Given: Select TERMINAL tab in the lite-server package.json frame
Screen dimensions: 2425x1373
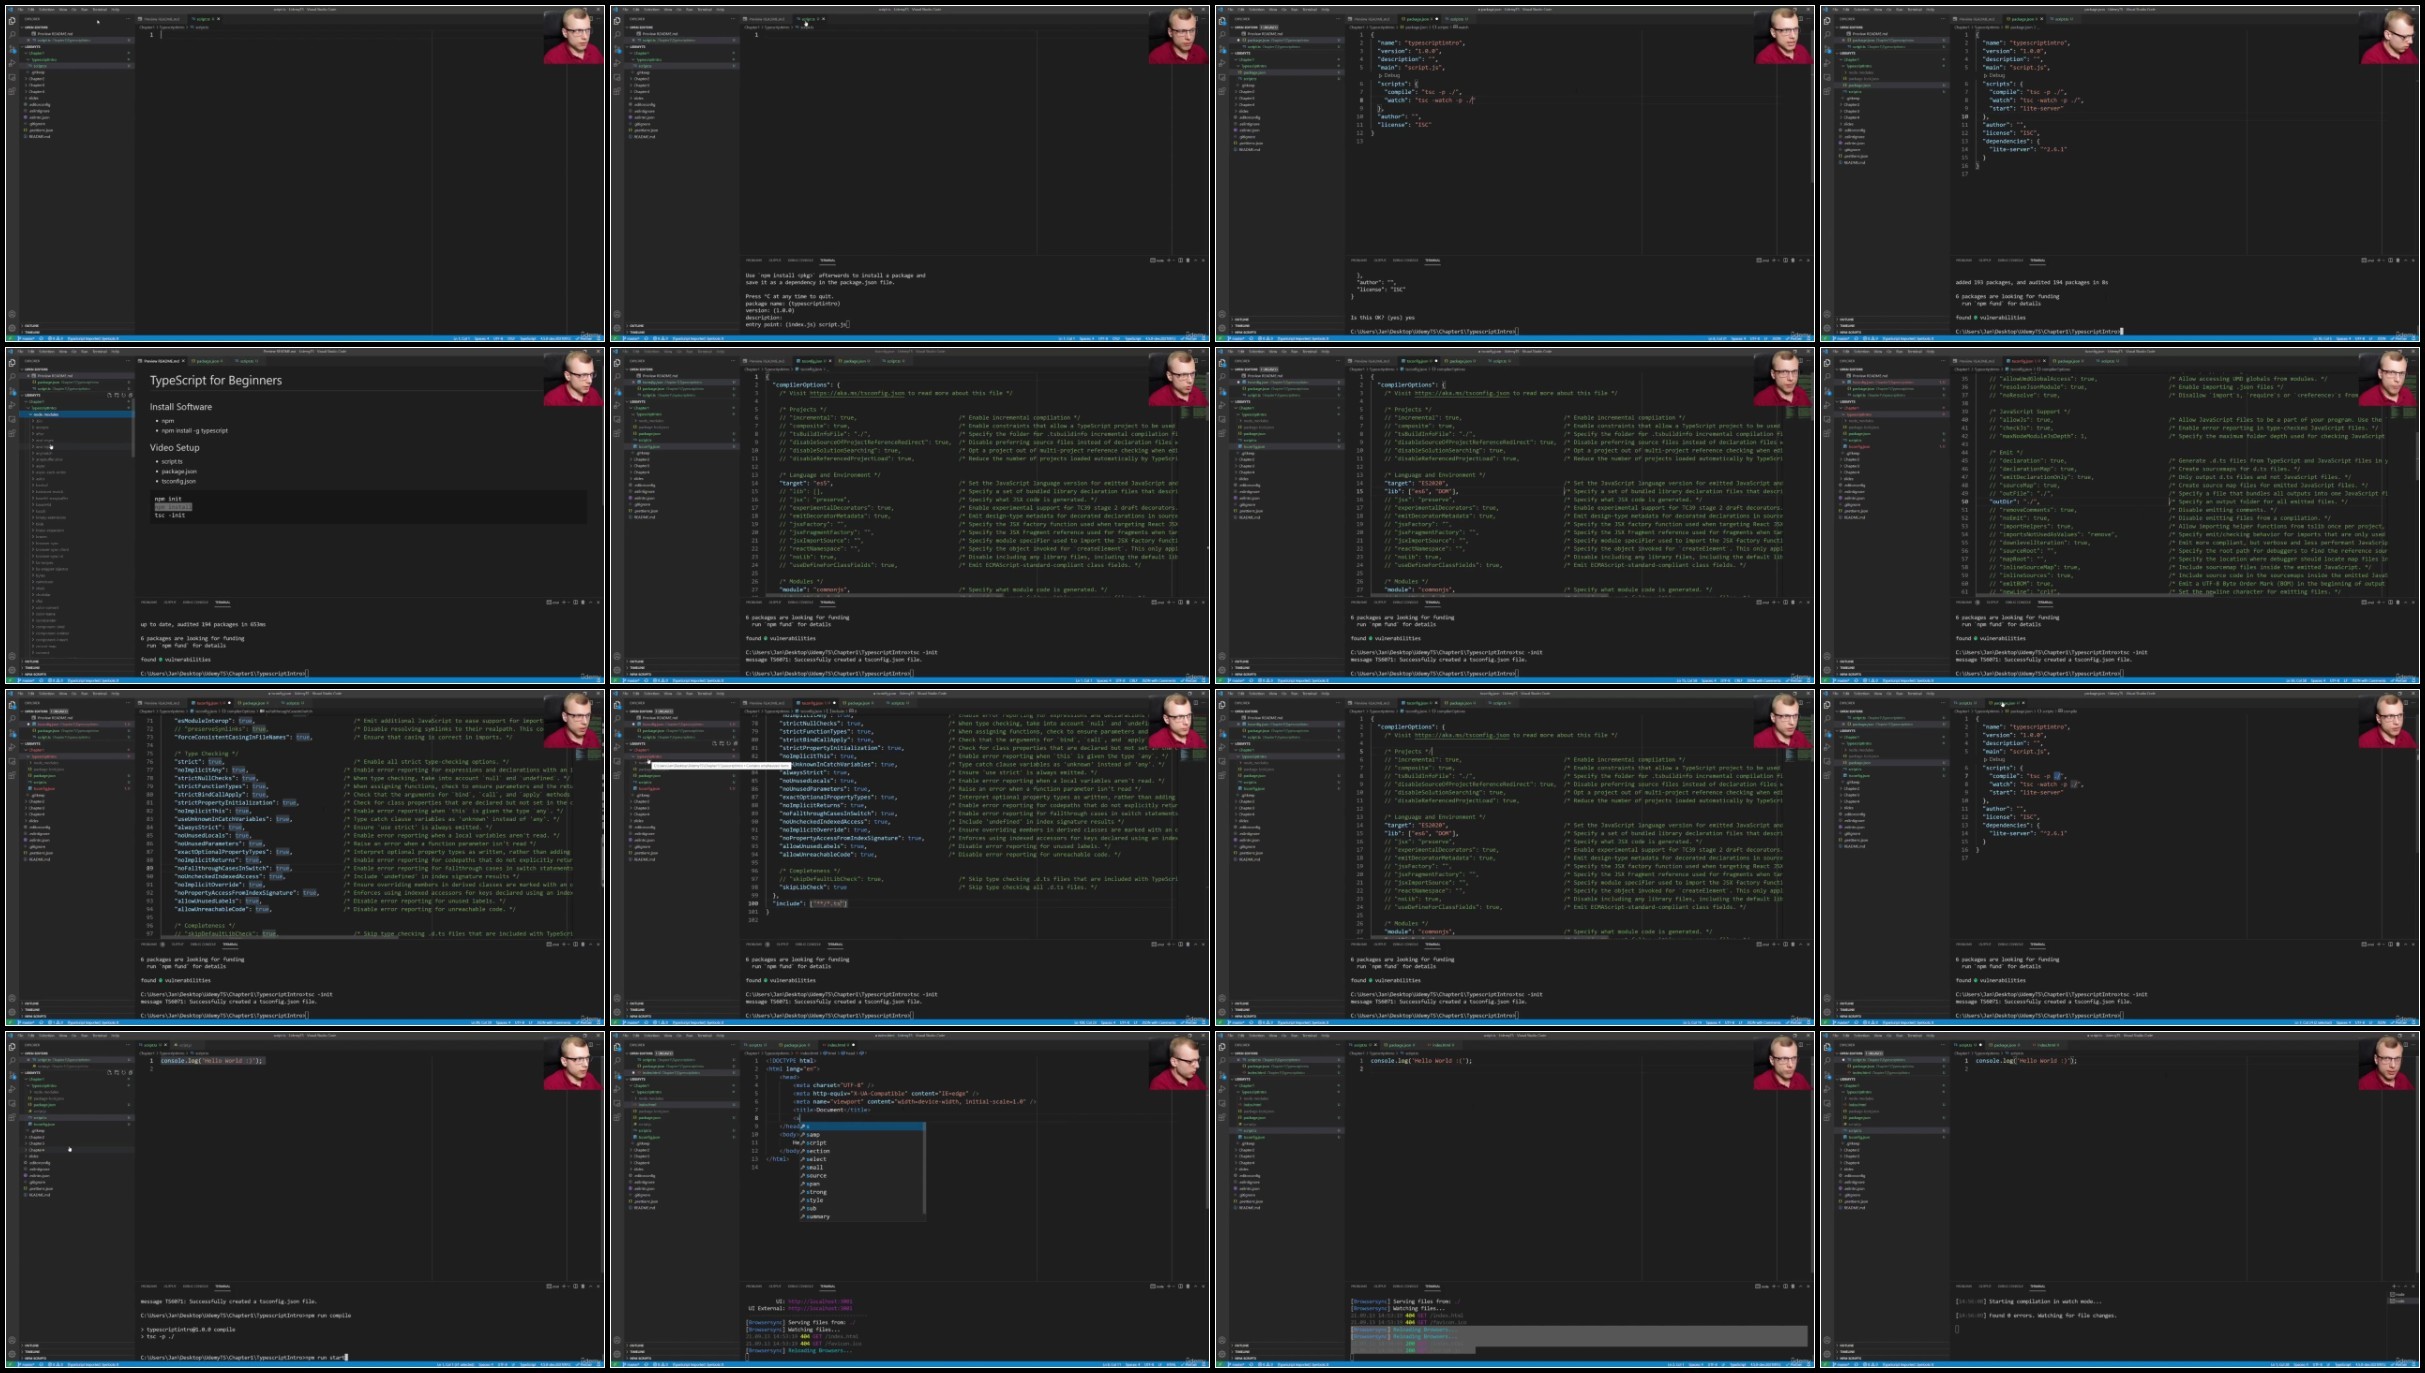Looking at the screenshot, I should 2038,260.
